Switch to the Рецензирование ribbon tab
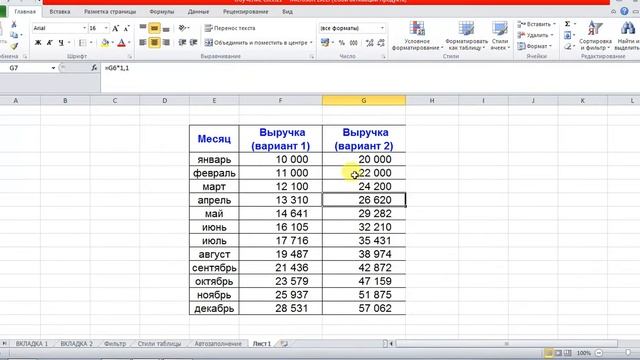The height and width of the screenshot is (360, 640). (246, 12)
